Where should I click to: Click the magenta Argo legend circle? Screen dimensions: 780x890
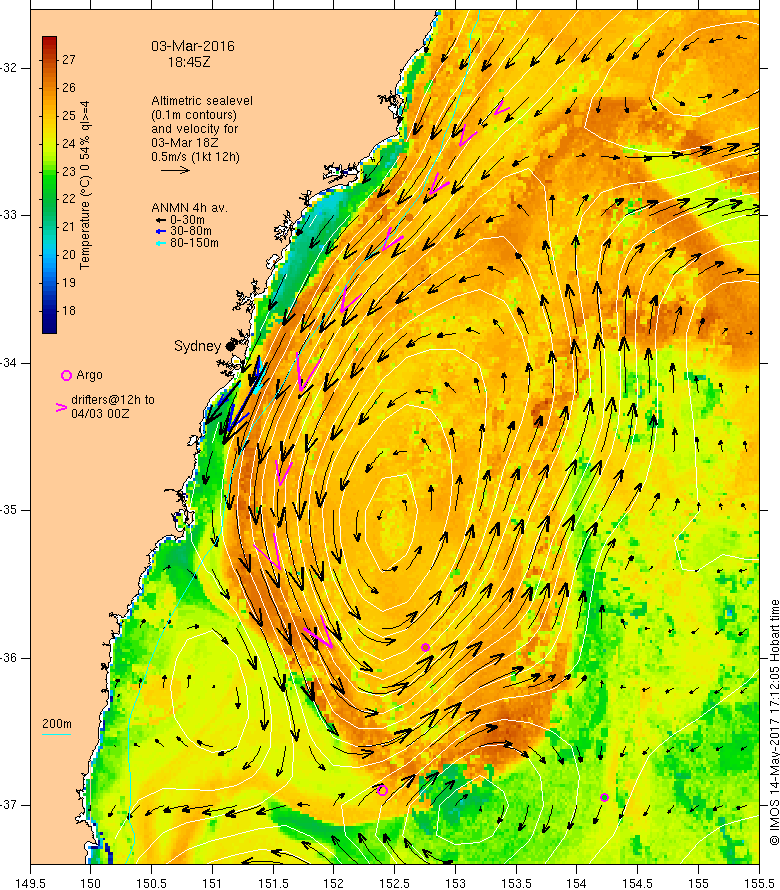pos(66,375)
